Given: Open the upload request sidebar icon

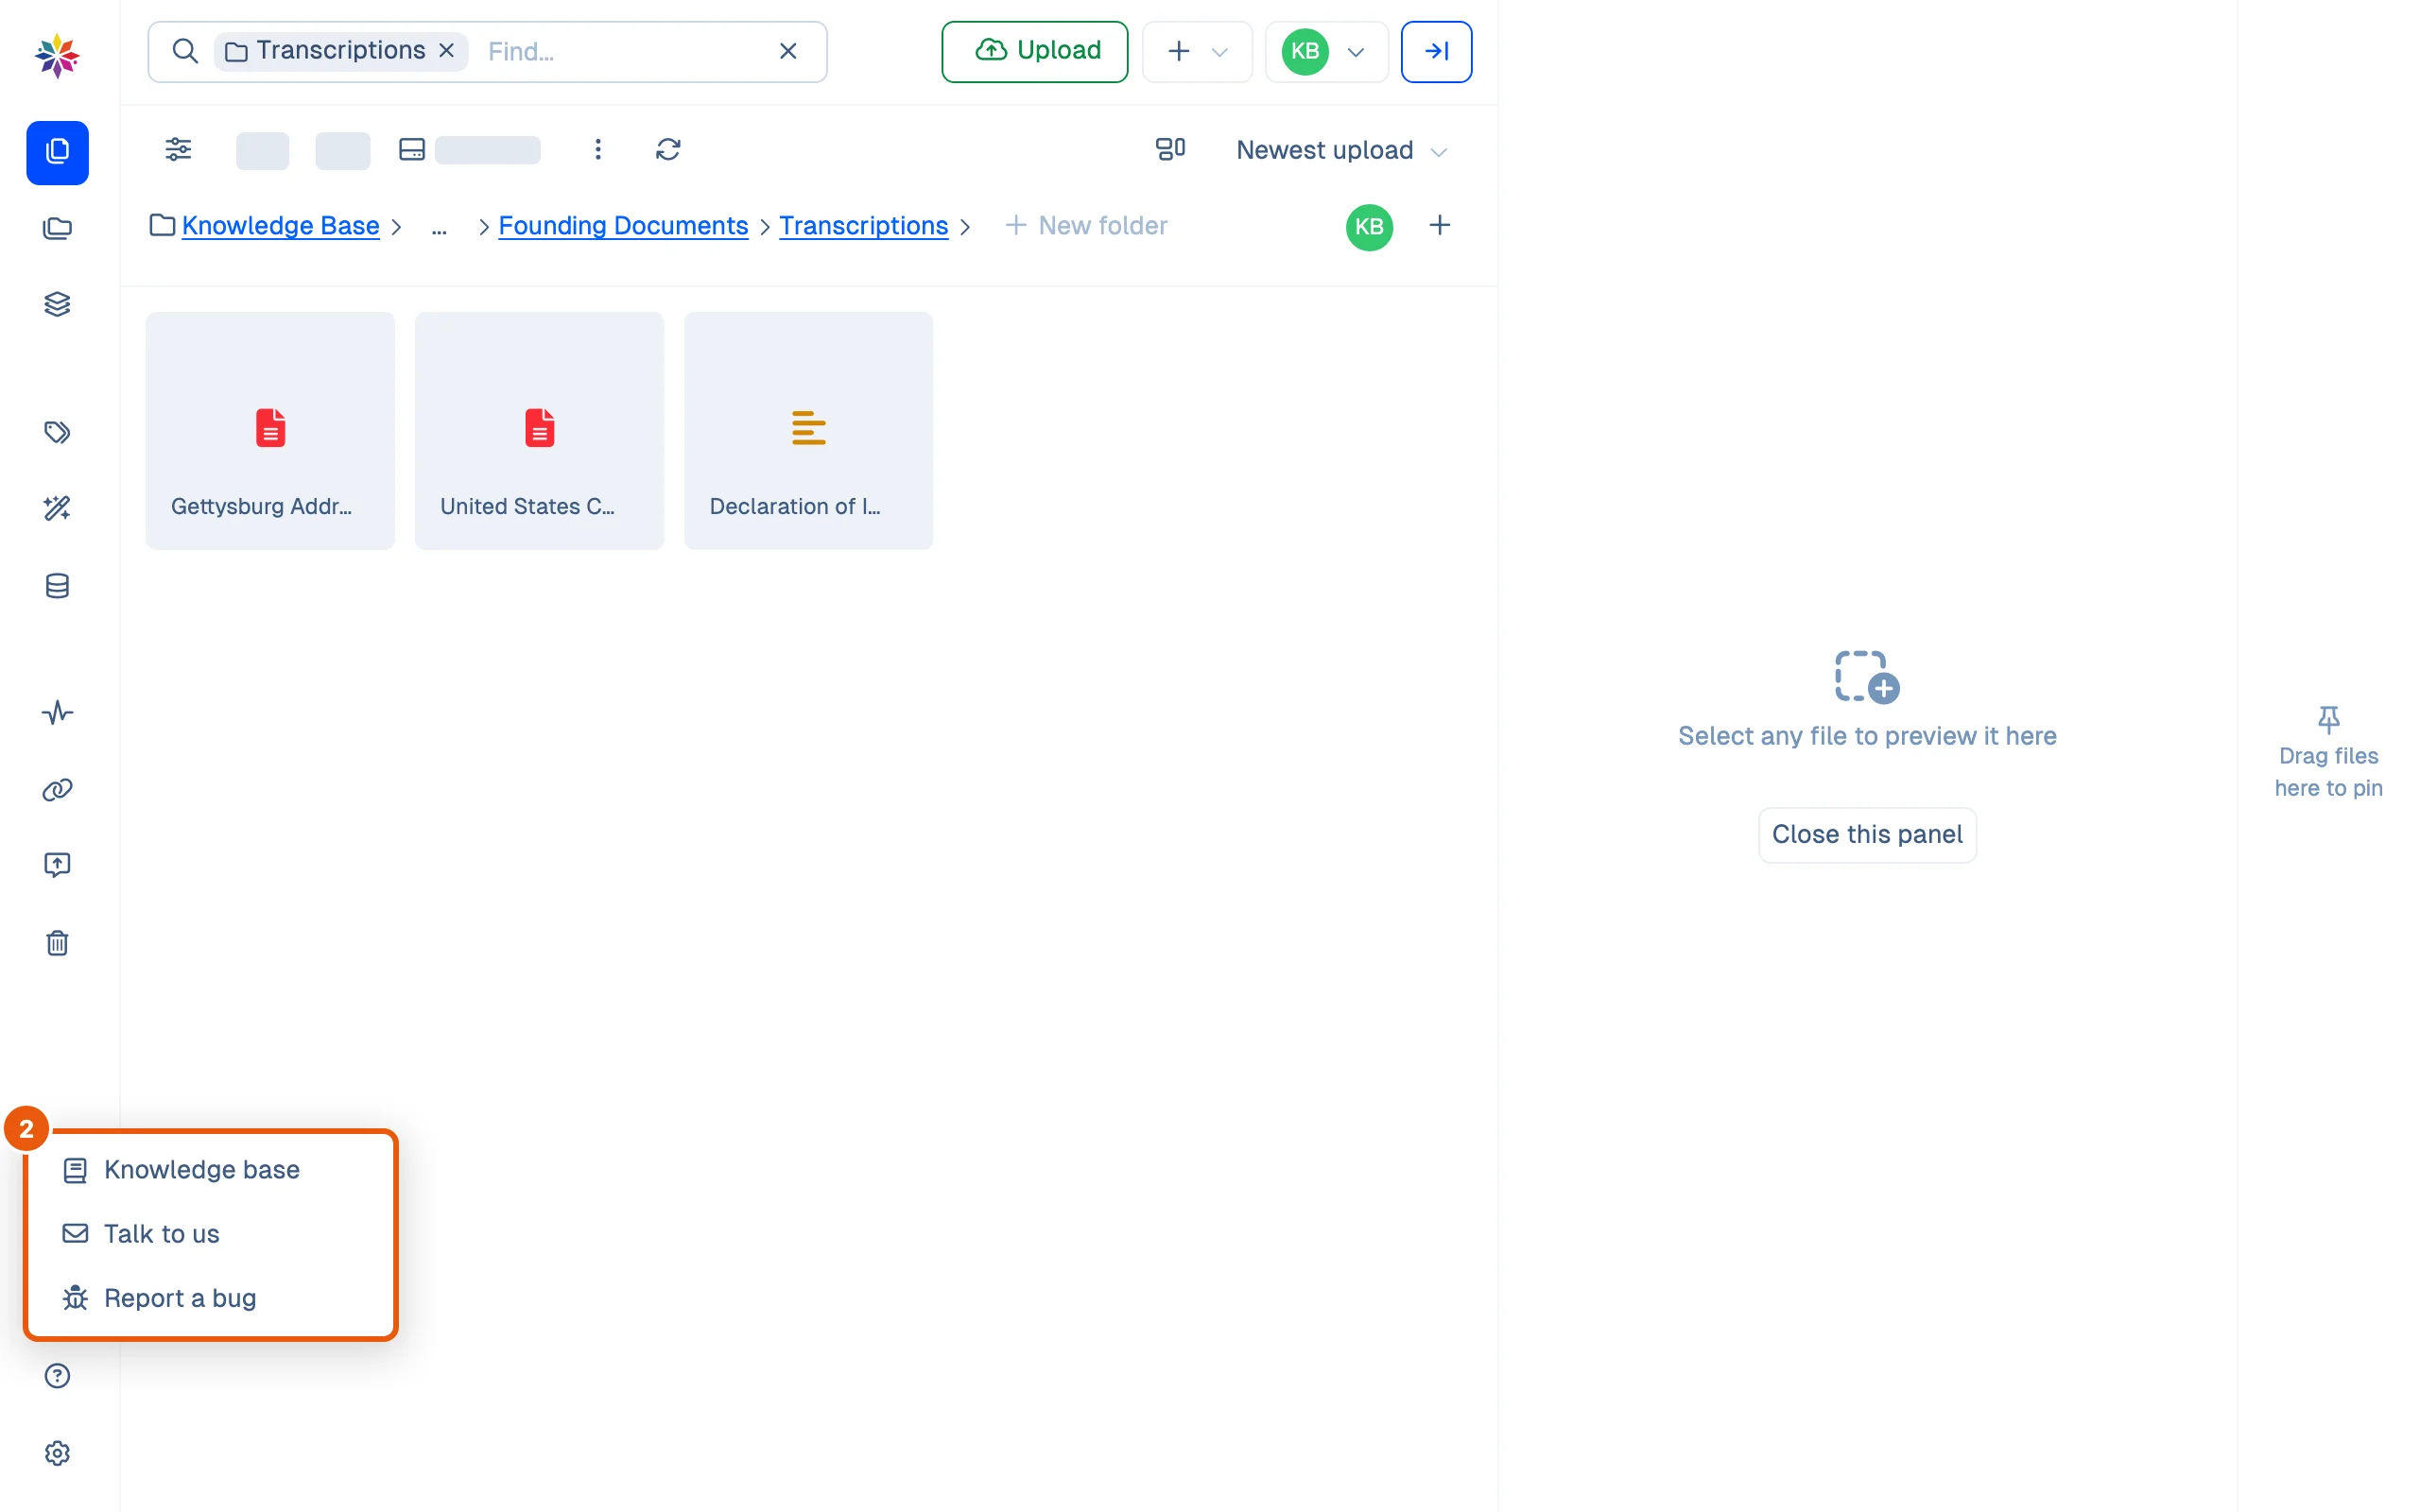Looking at the screenshot, I should pyautogui.click(x=57, y=864).
